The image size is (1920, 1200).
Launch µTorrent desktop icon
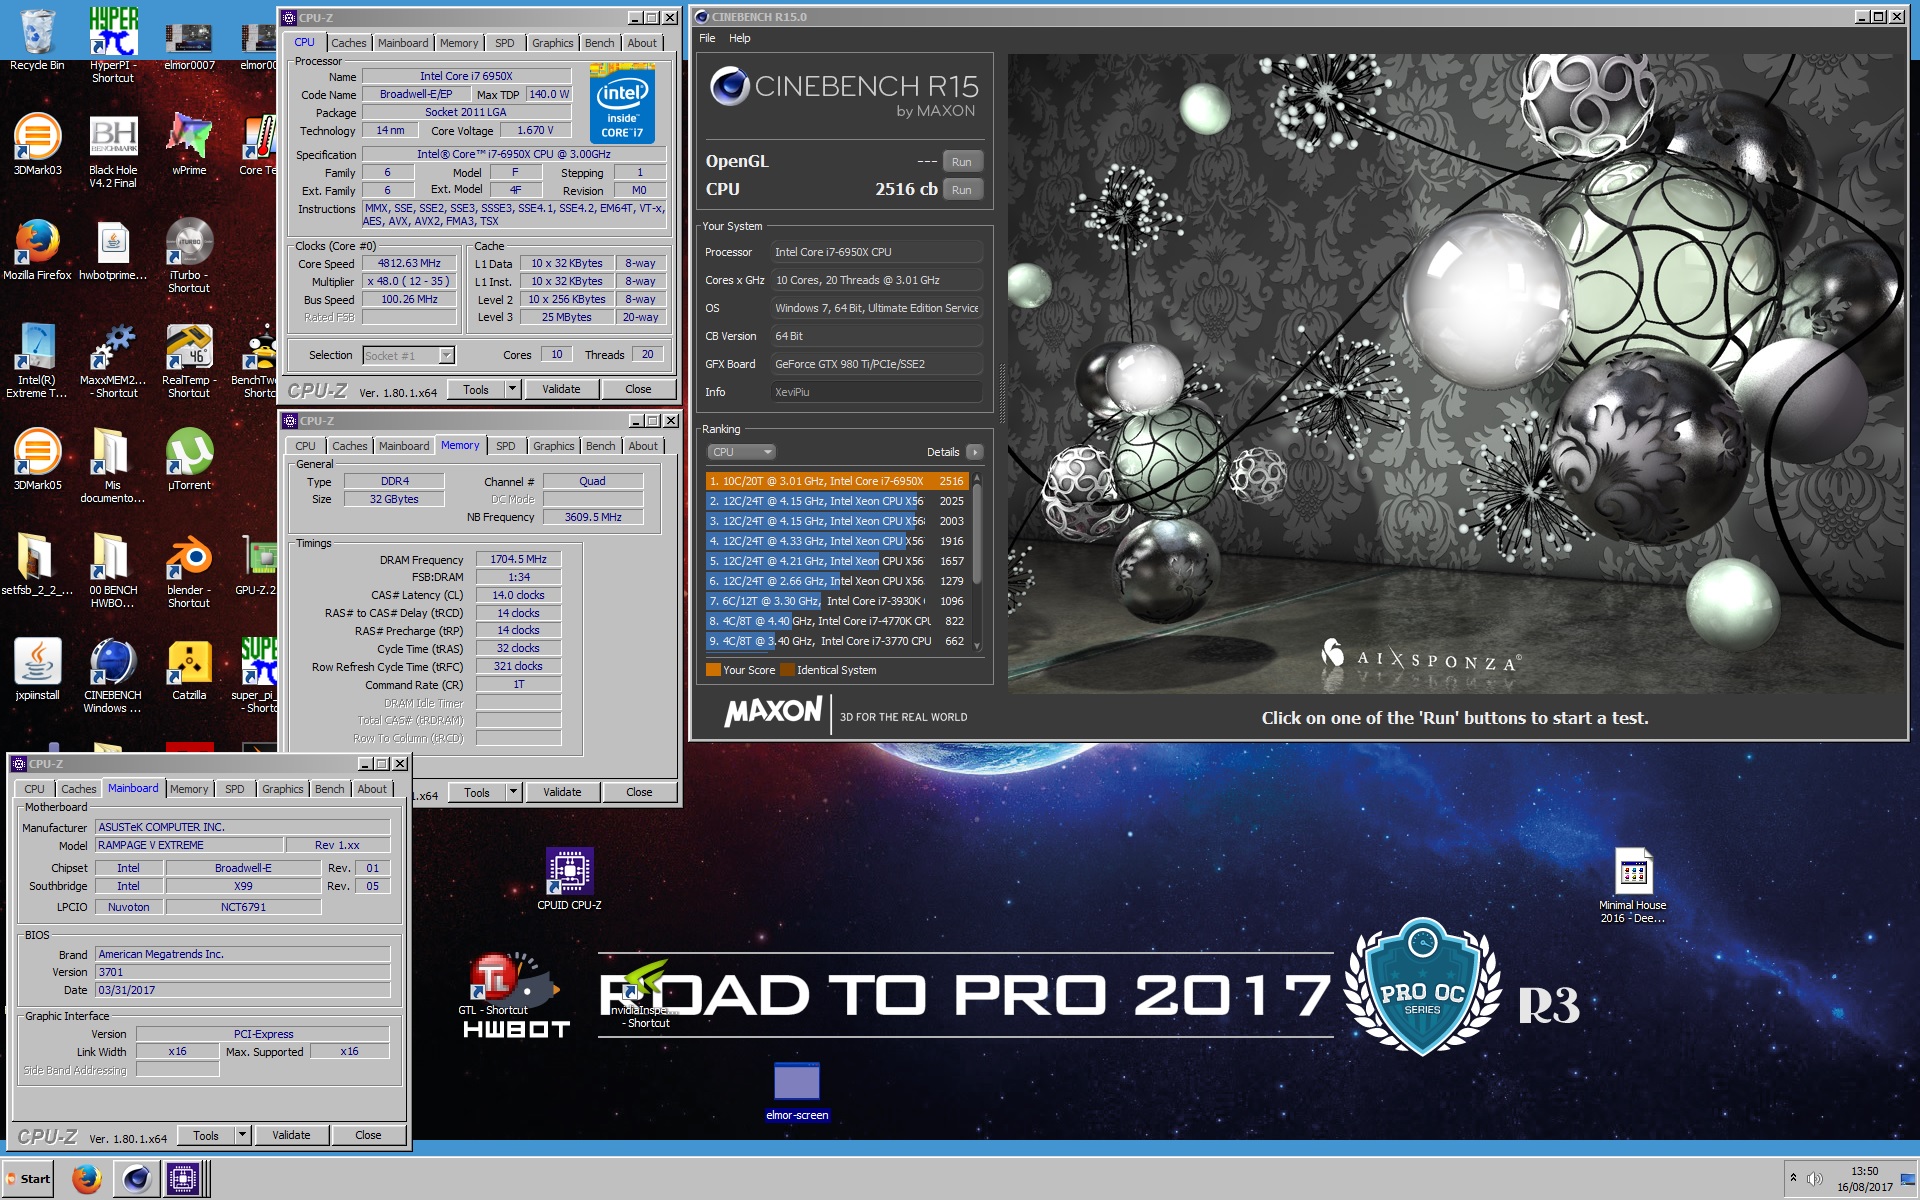[189, 458]
